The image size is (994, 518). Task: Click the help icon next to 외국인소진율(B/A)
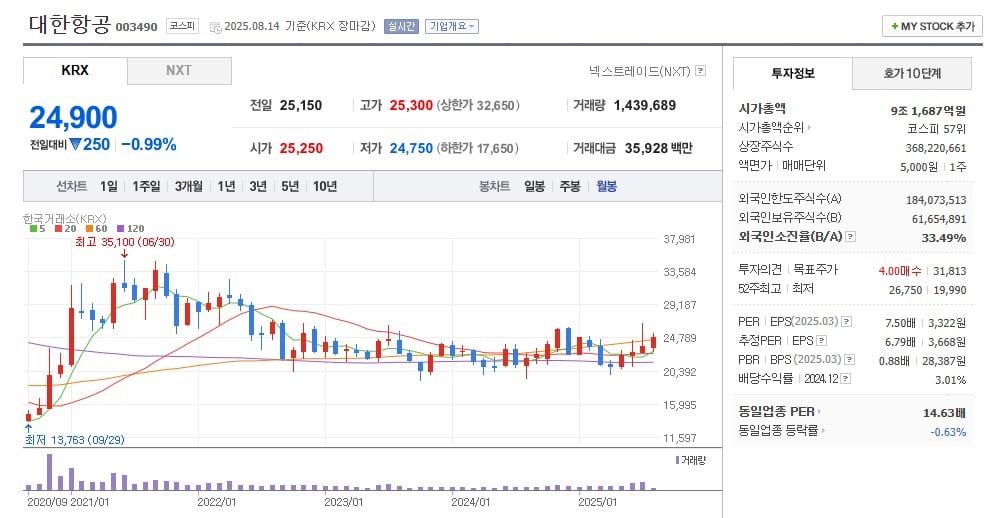[x=851, y=236]
